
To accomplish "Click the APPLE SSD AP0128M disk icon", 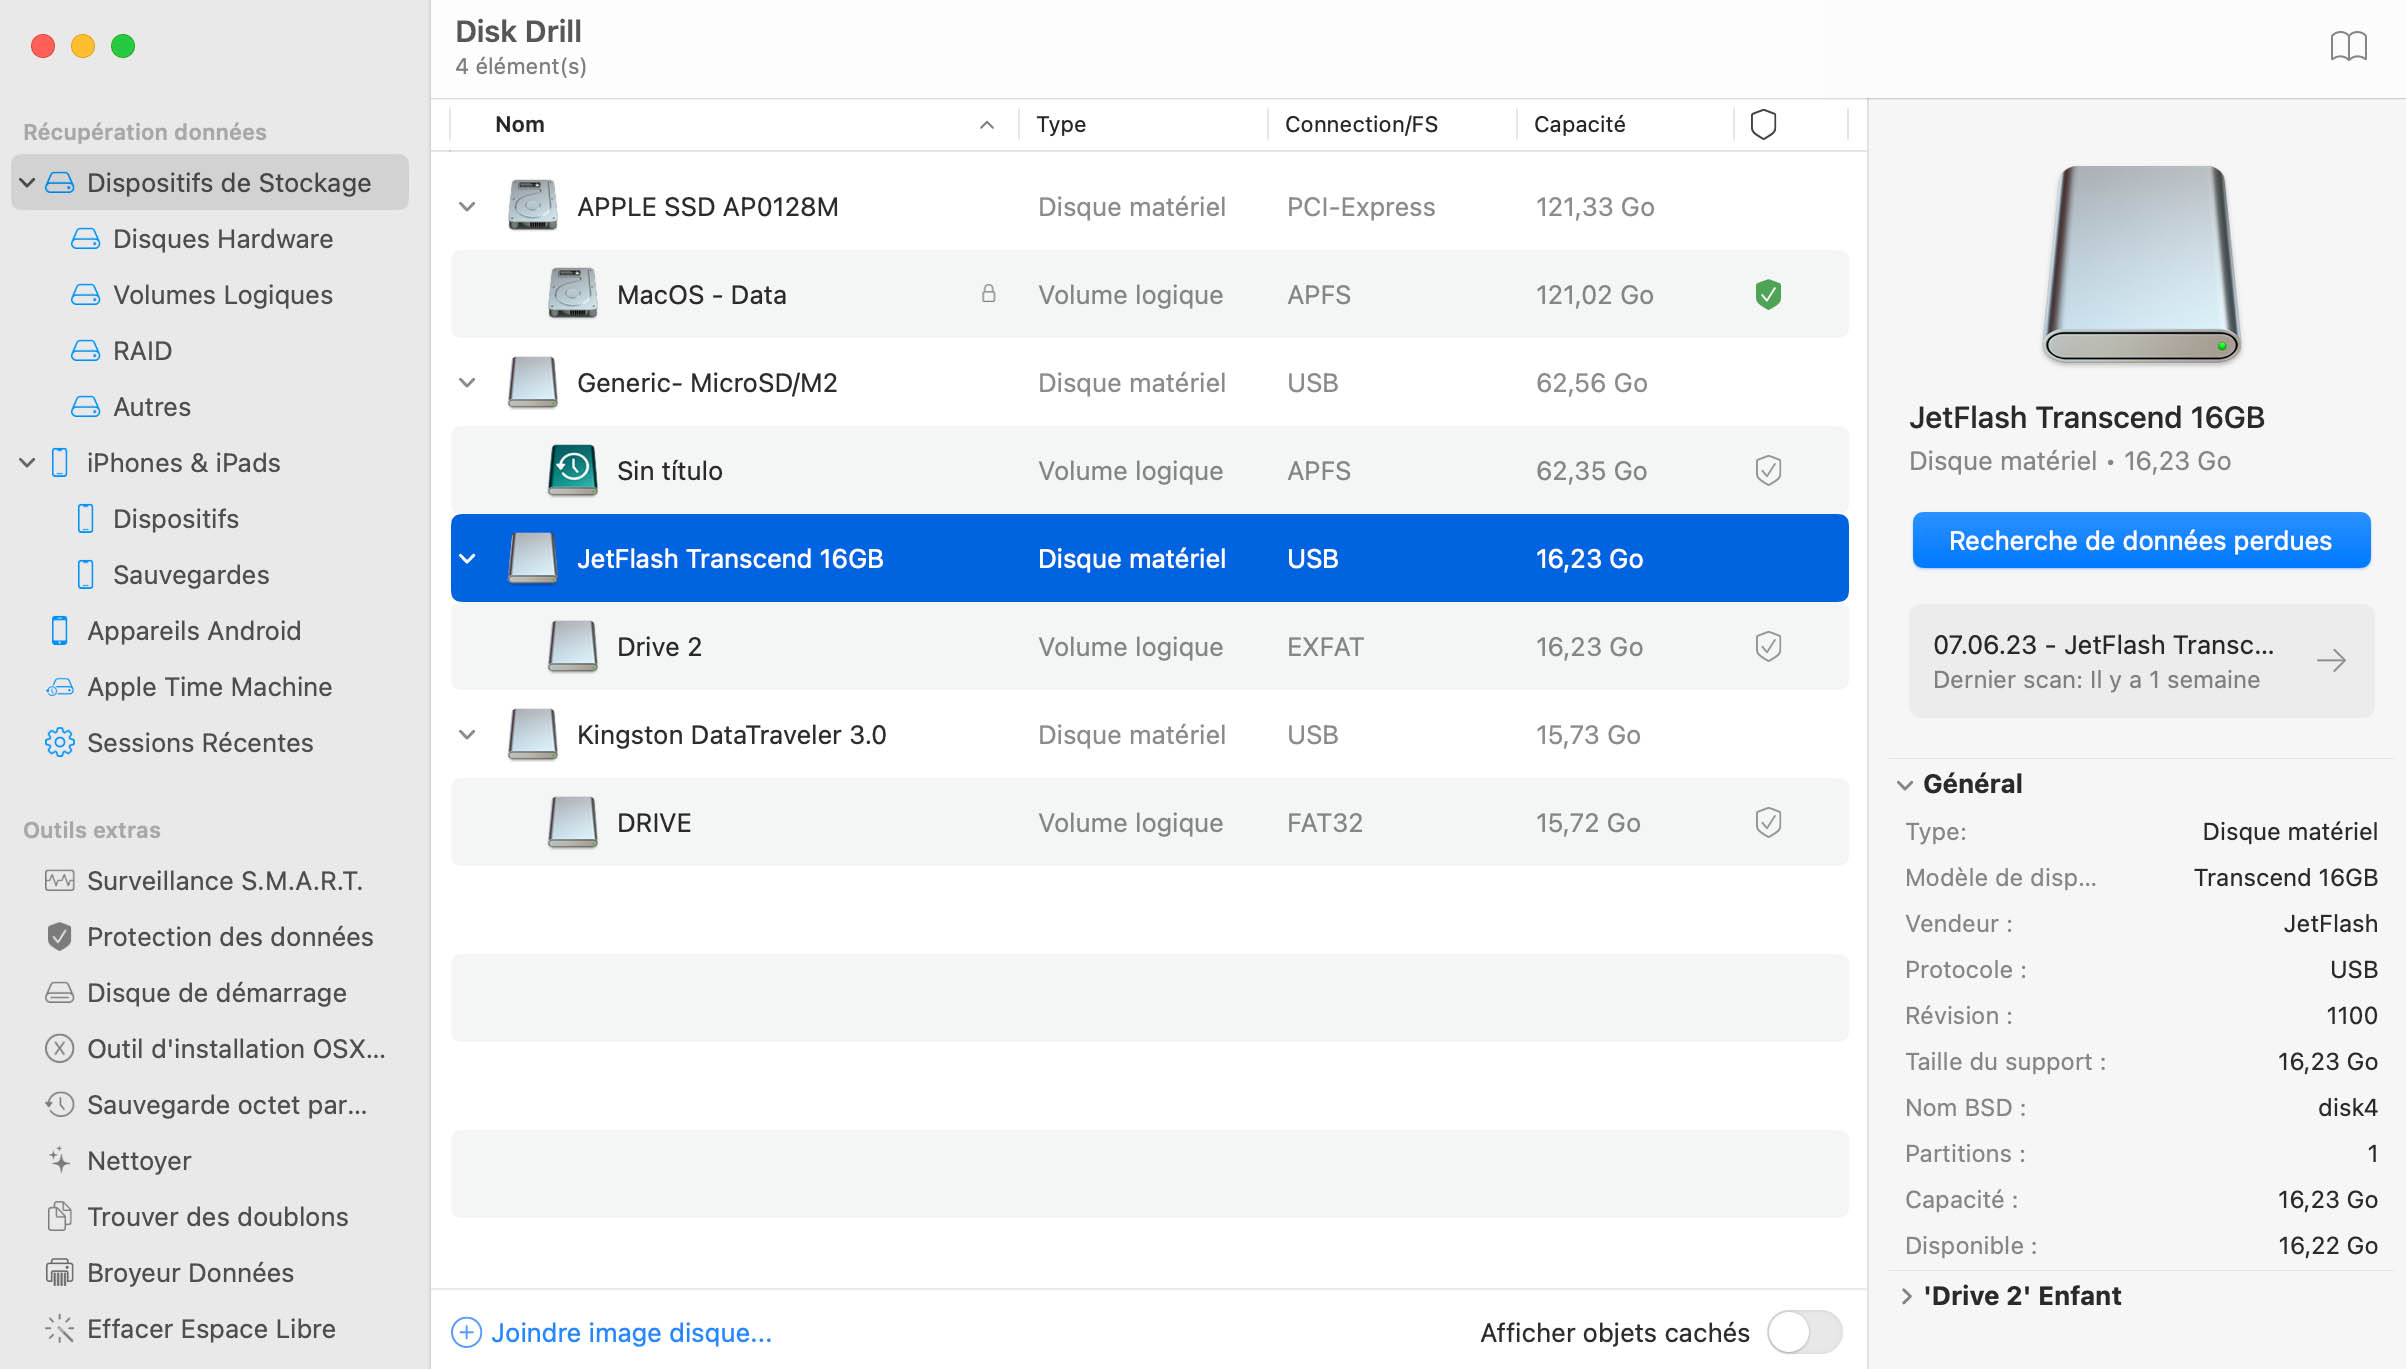I will click(532, 206).
